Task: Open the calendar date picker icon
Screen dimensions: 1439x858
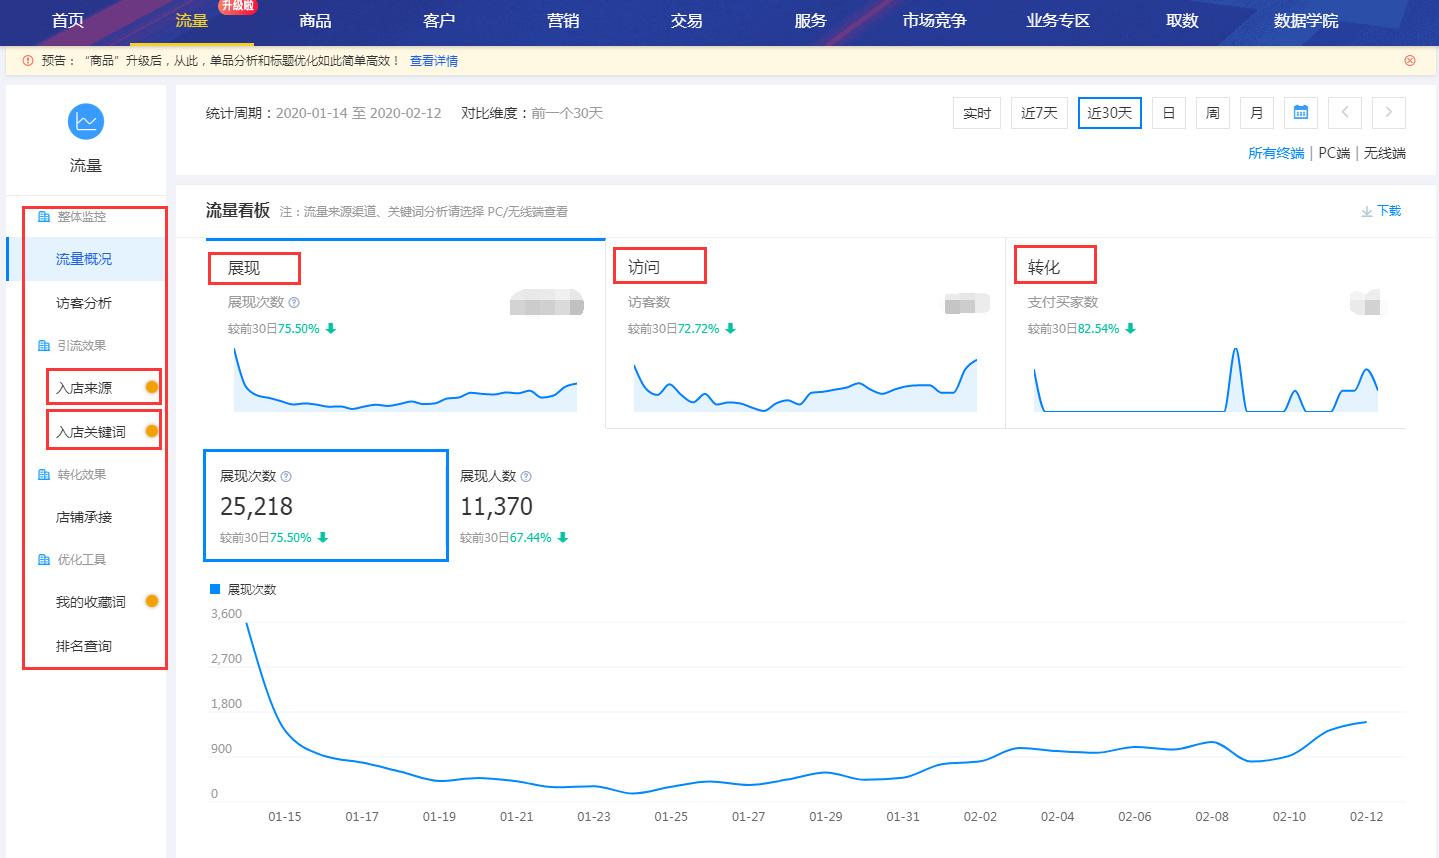Action: (x=1301, y=113)
